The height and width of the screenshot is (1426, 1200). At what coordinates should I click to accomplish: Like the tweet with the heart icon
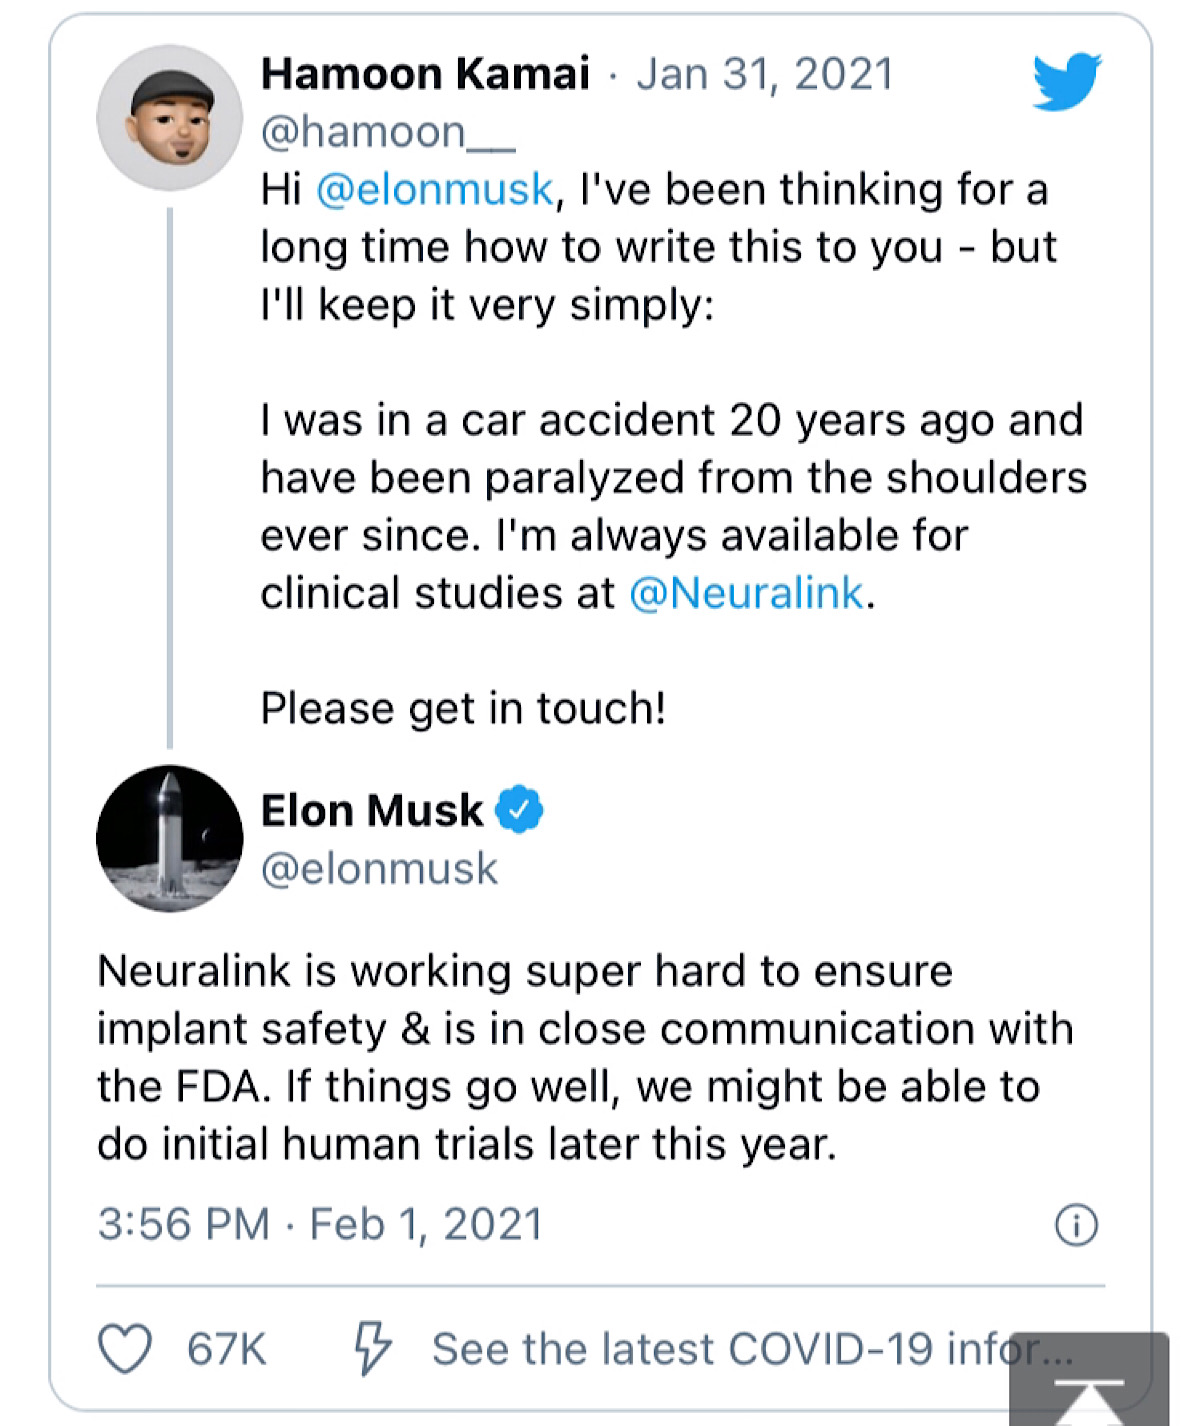click(125, 1348)
